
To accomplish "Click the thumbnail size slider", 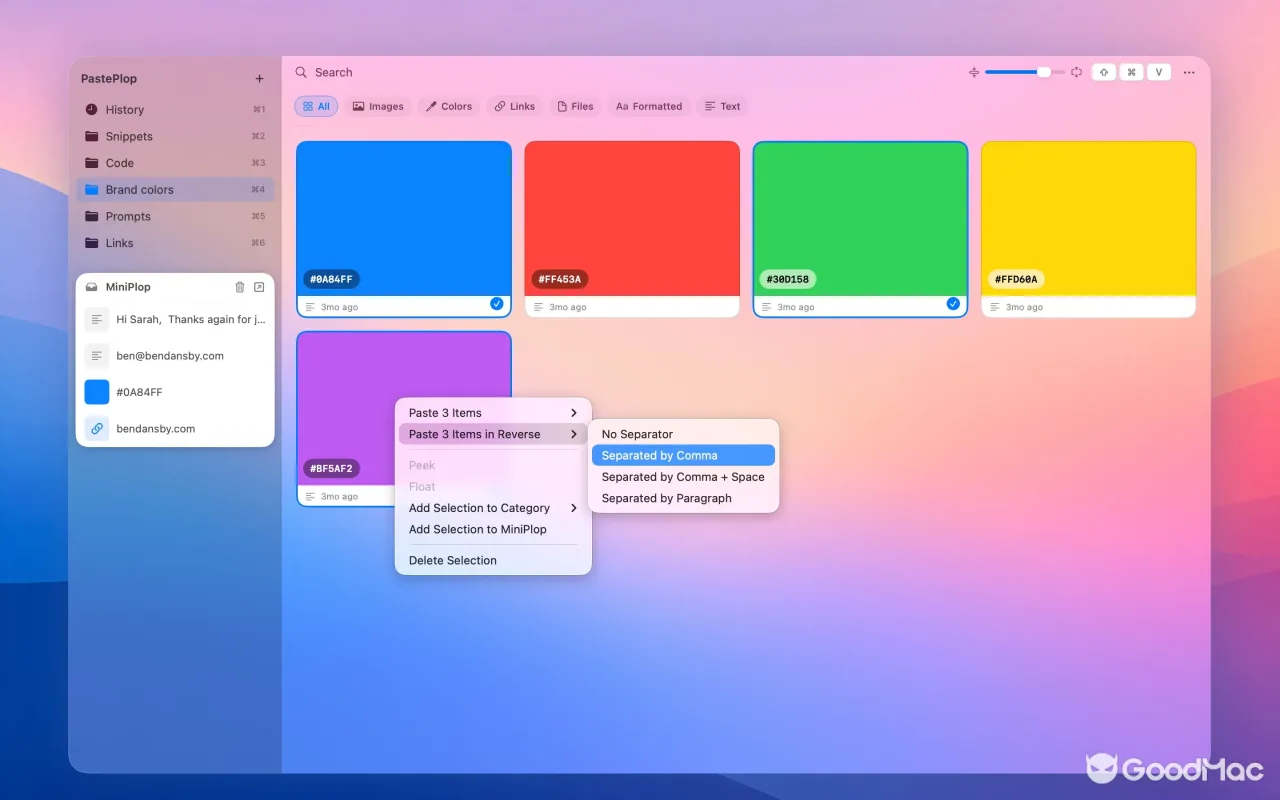I will pos(1024,72).
